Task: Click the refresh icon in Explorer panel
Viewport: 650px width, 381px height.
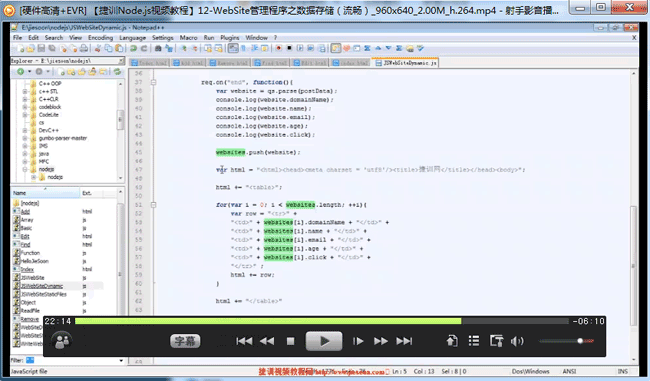Action: pos(118,72)
